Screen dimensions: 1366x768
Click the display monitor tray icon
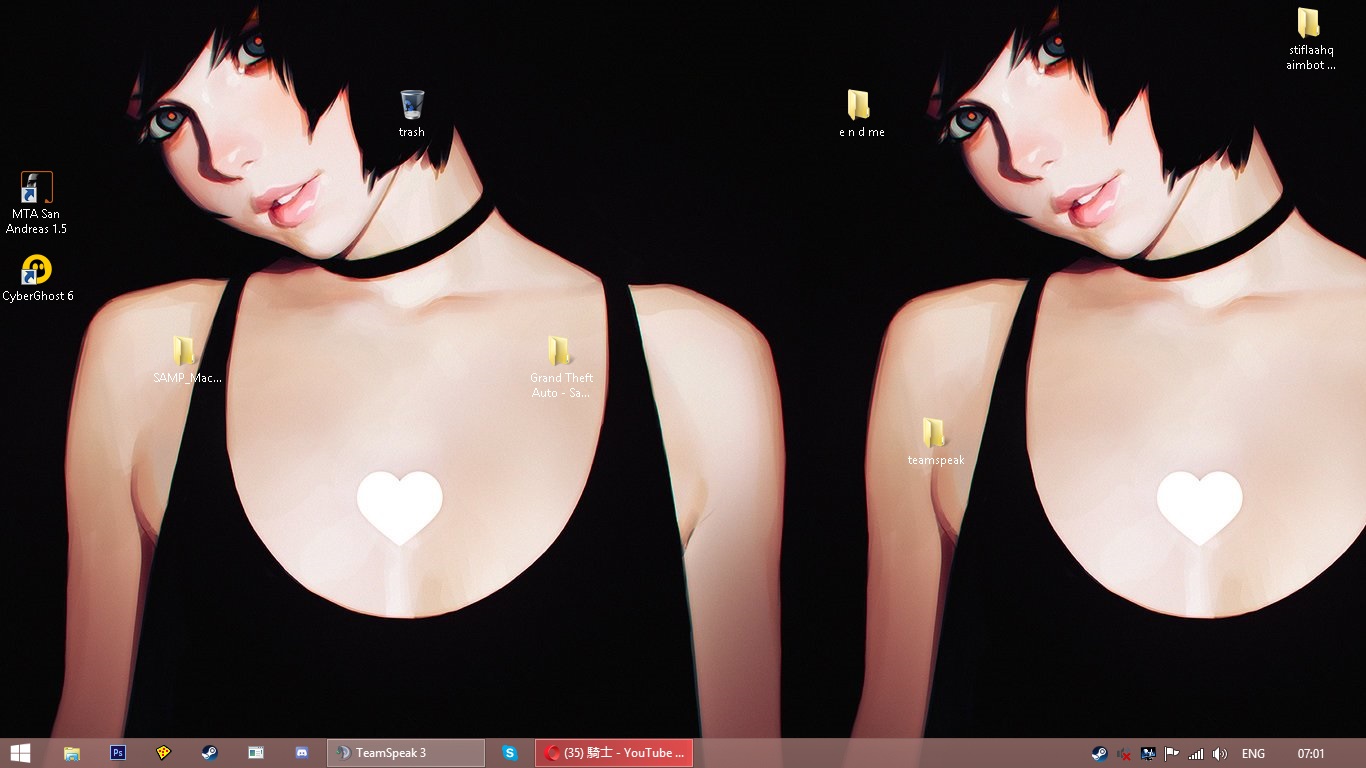pos(1148,754)
